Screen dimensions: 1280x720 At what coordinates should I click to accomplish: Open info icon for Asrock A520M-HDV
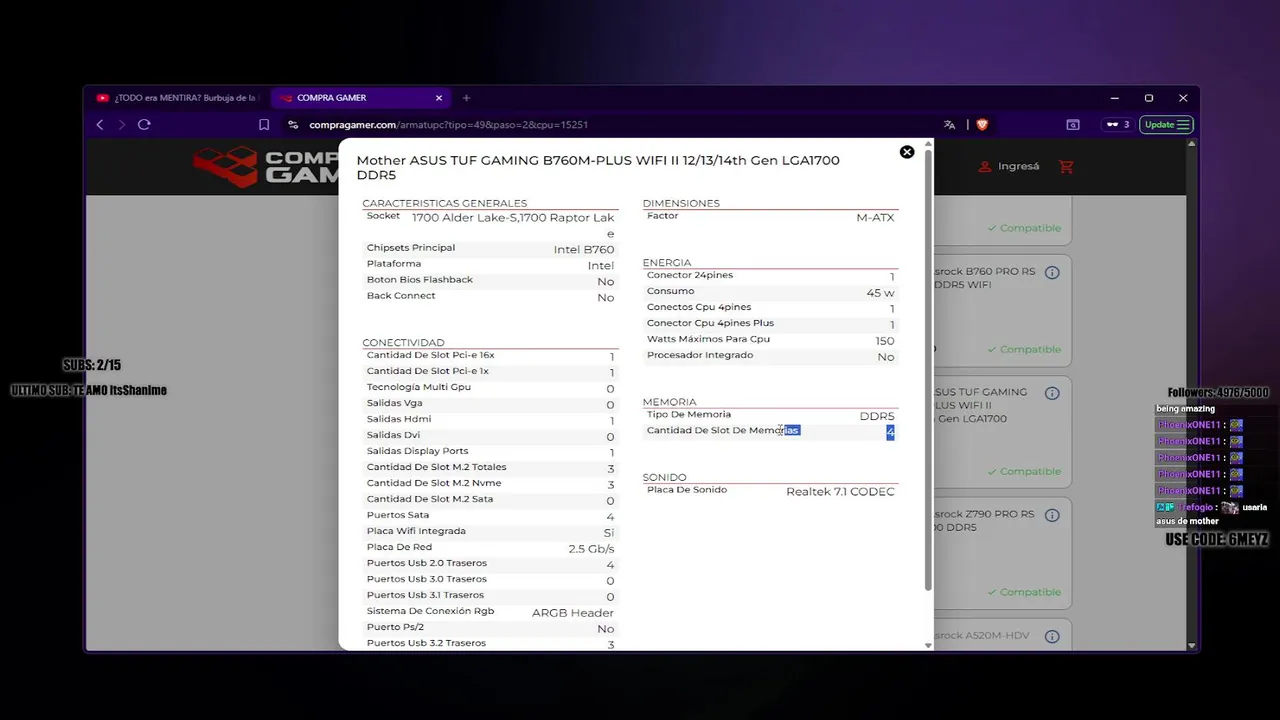pyautogui.click(x=1052, y=636)
